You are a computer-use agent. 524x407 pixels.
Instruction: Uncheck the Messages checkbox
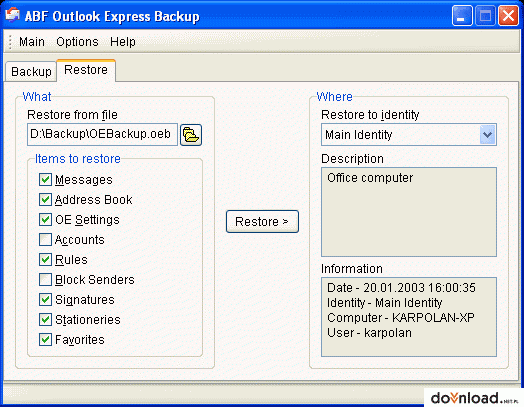click(45, 179)
